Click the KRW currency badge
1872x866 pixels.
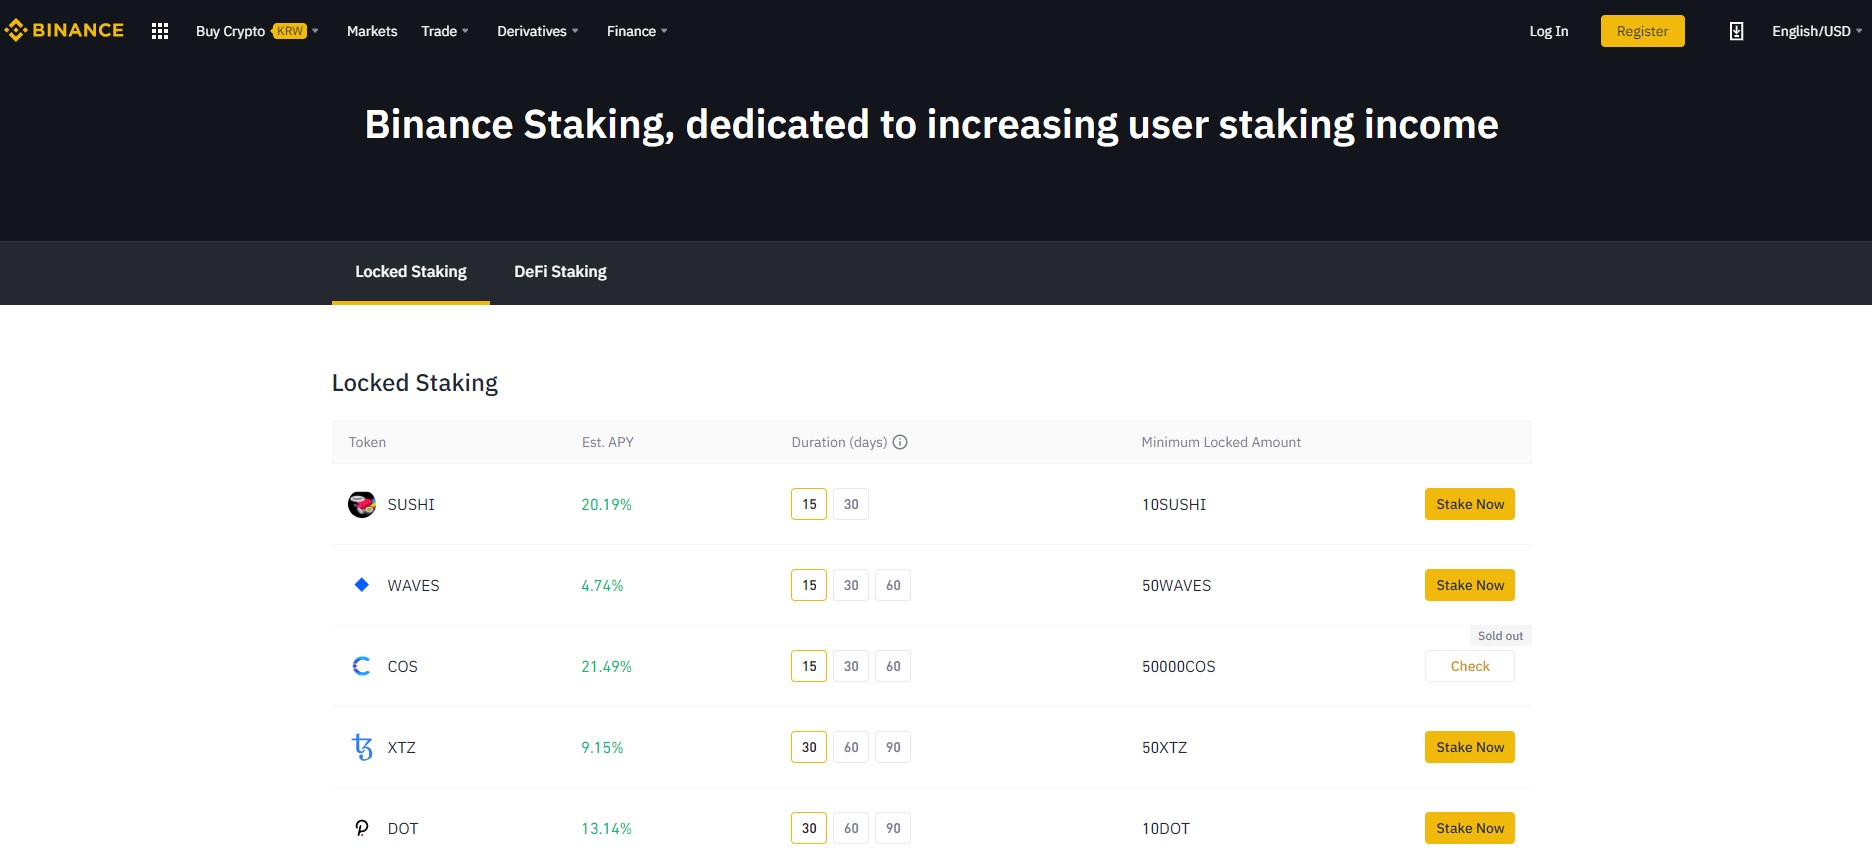pyautogui.click(x=290, y=31)
